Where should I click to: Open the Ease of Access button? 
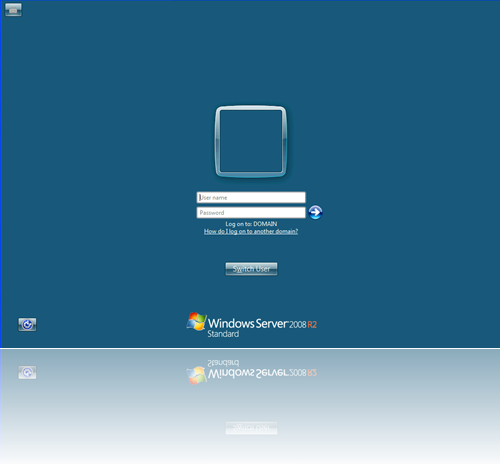click(27, 324)
